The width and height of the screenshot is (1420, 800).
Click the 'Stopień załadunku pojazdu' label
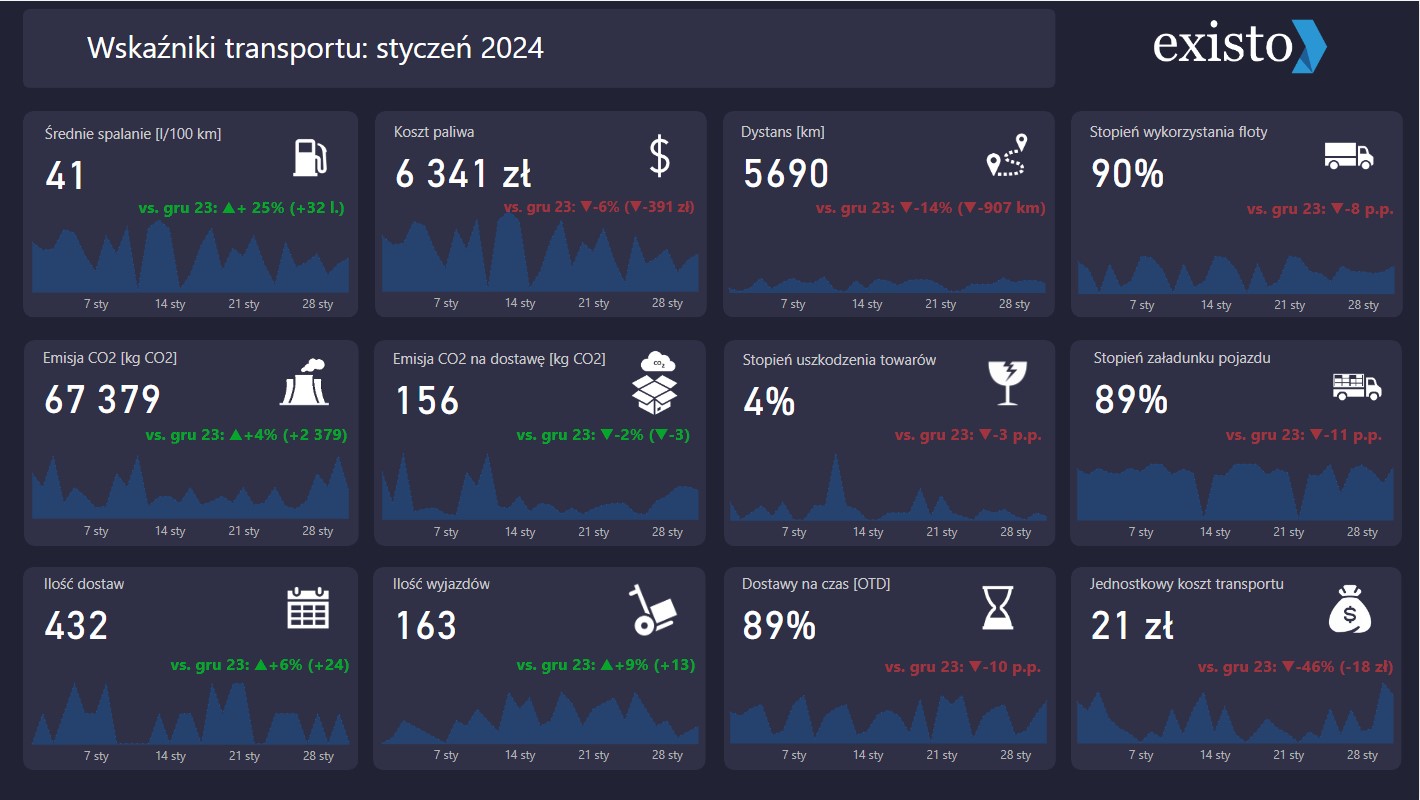pos(1182,357)
